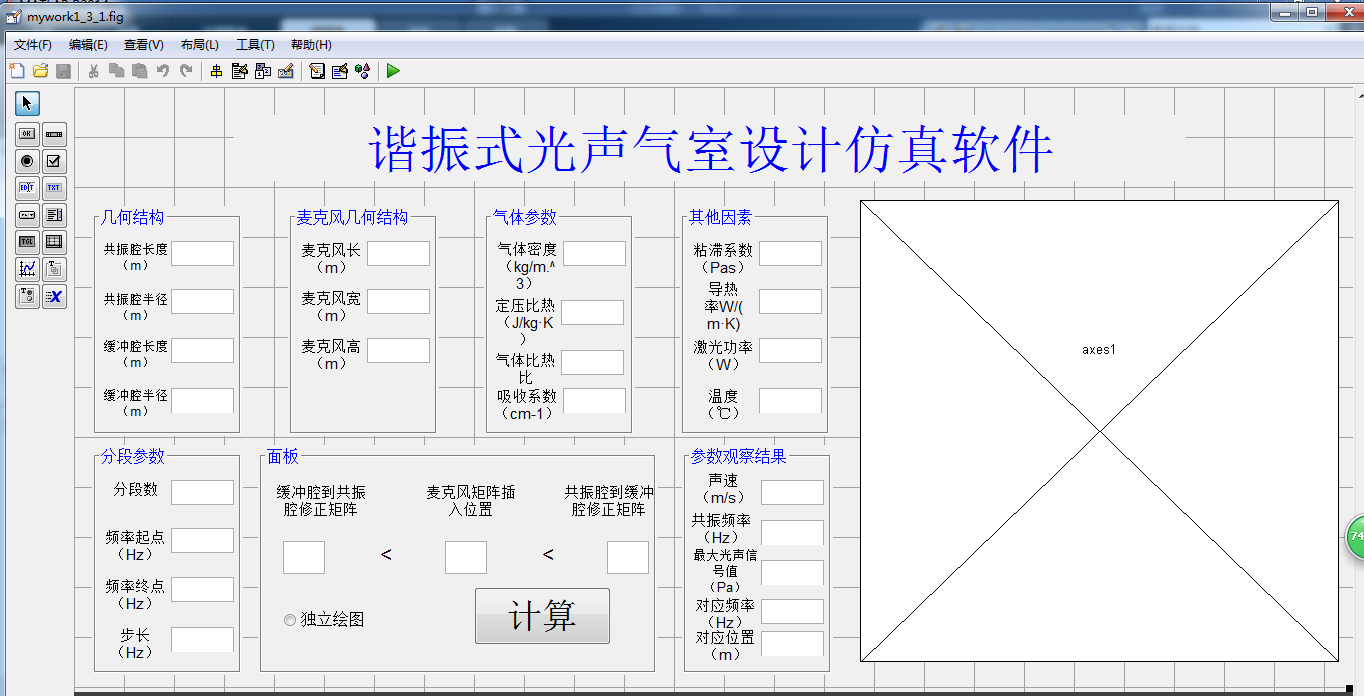This screenshot has width=1364, height=696.
Task: Click the Undo arrow icon
Action: tap(163, 71)
